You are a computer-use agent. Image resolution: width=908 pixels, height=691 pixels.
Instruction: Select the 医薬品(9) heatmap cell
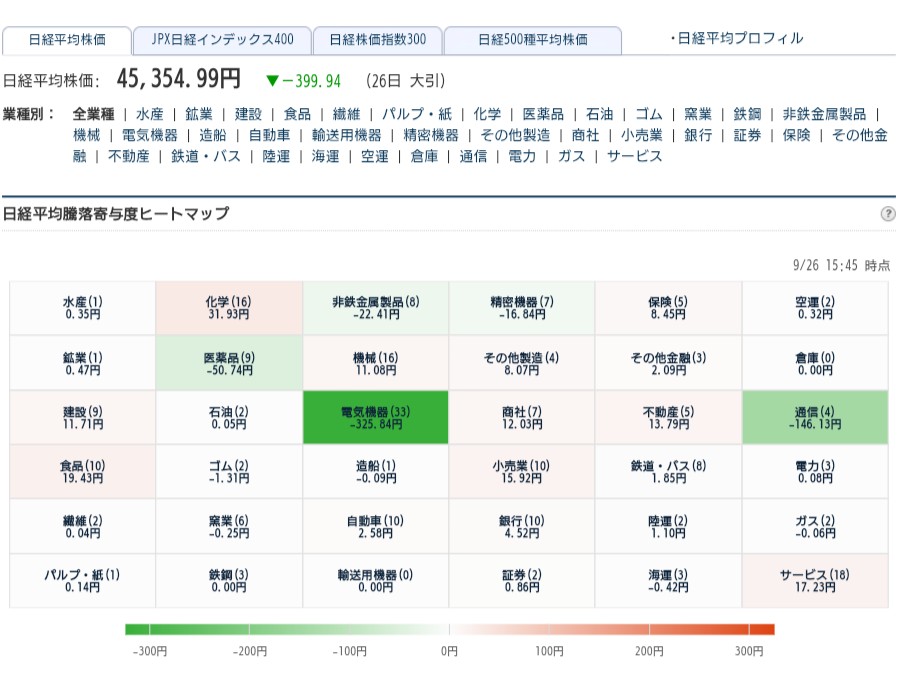coord(229,363)
